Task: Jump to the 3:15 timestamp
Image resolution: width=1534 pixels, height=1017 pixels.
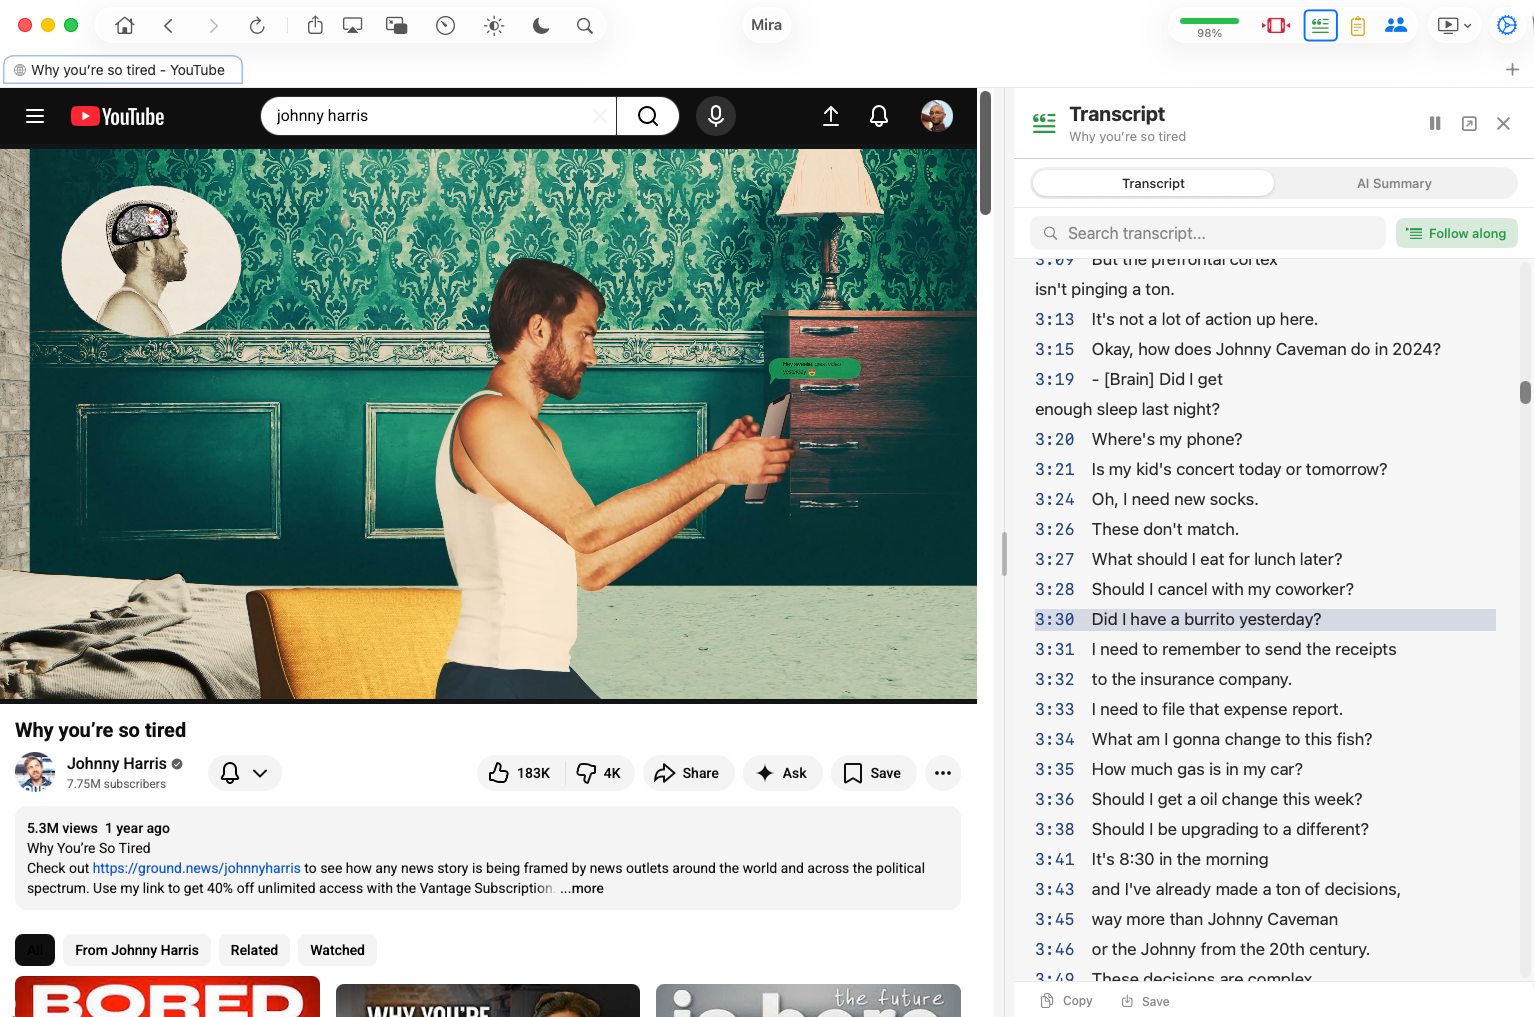Action: [1055, 349]
